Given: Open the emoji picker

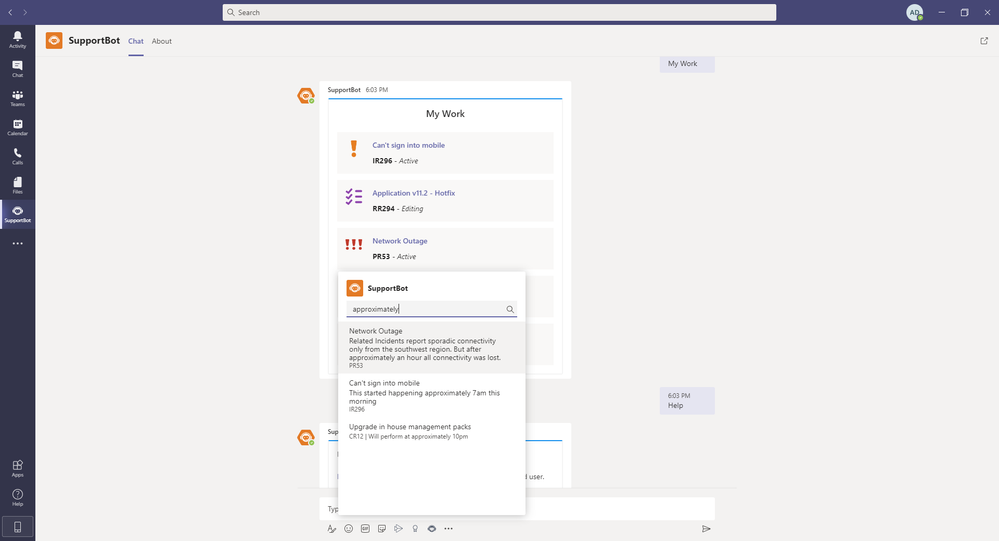Looking at the screenshot, I should (x=349, y=528).
